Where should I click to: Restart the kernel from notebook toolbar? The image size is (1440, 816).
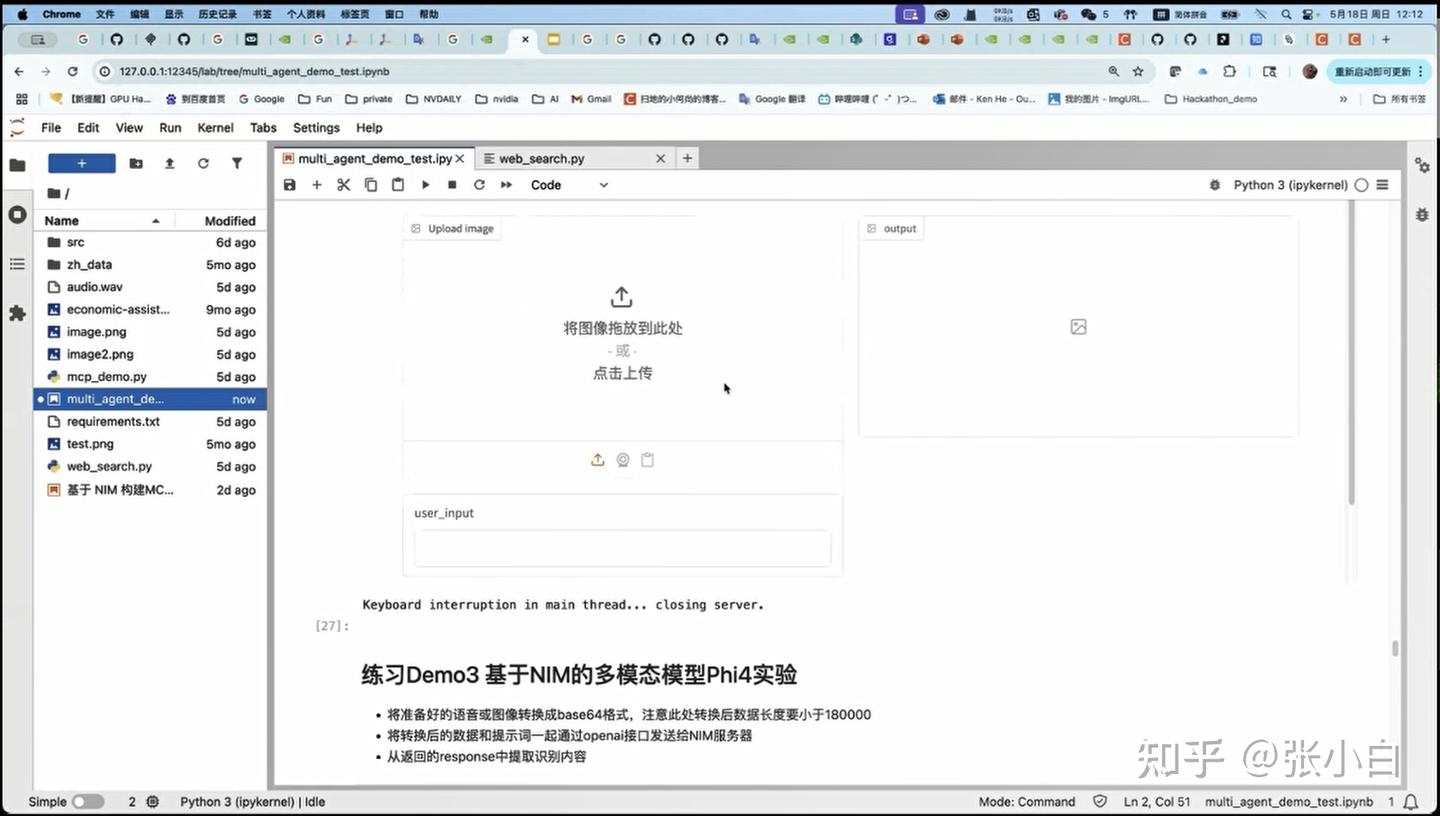479,185
